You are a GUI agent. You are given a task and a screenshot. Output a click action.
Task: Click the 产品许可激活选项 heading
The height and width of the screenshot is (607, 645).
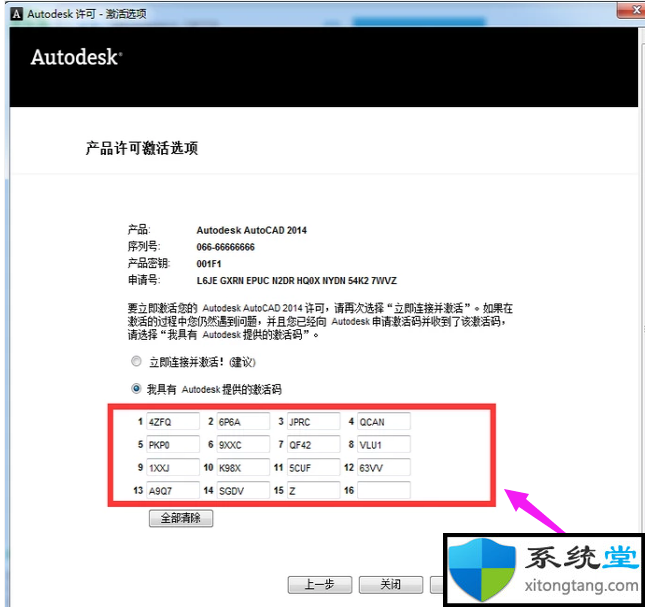(x=142, y=148)
